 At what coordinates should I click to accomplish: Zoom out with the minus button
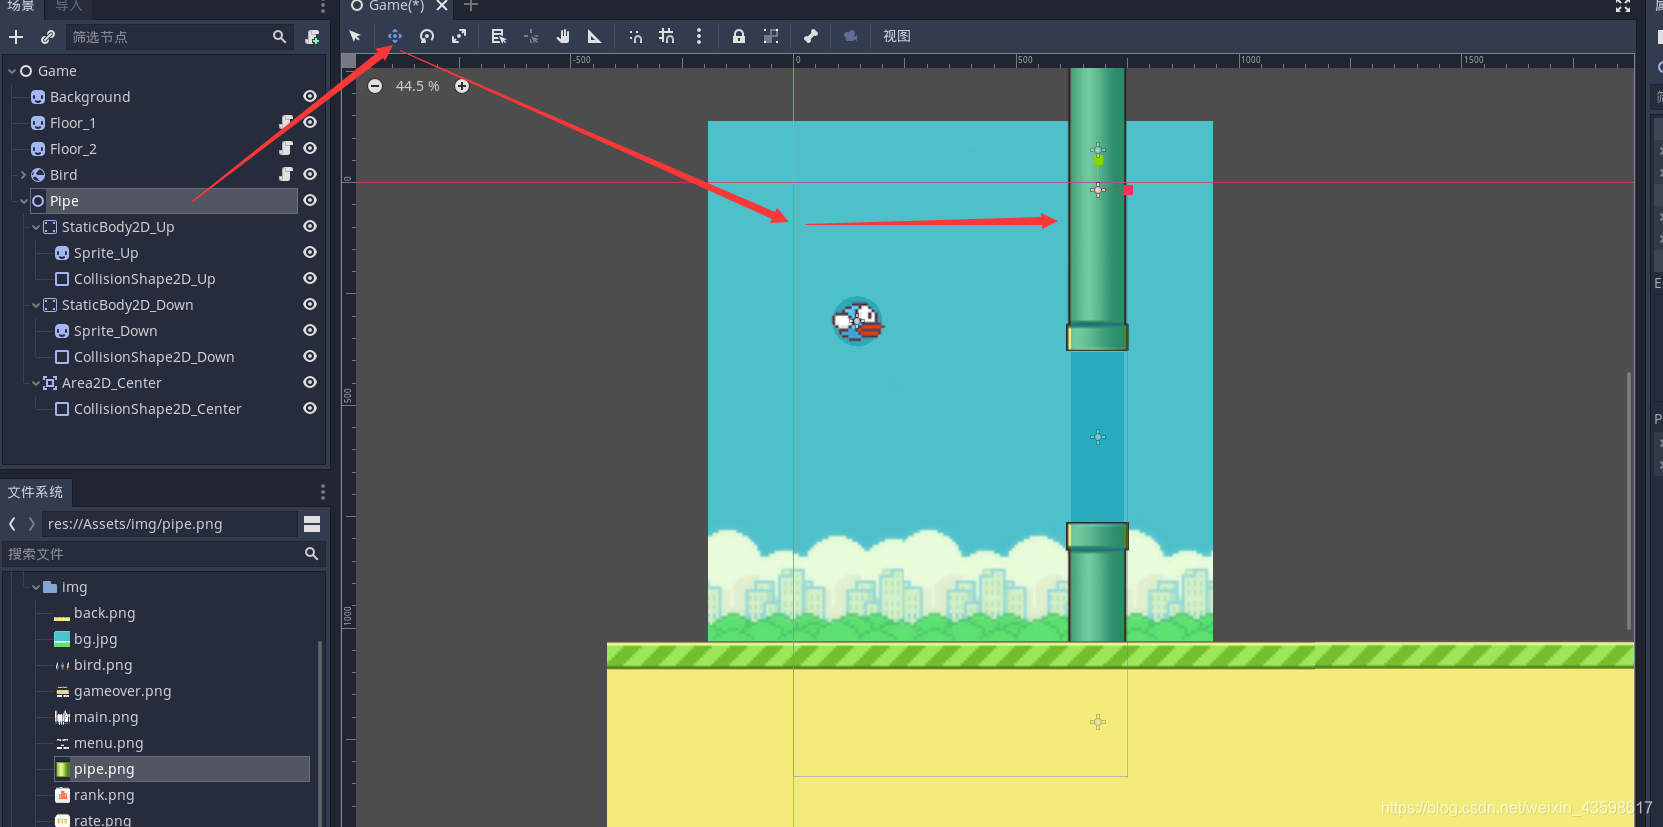375,86
